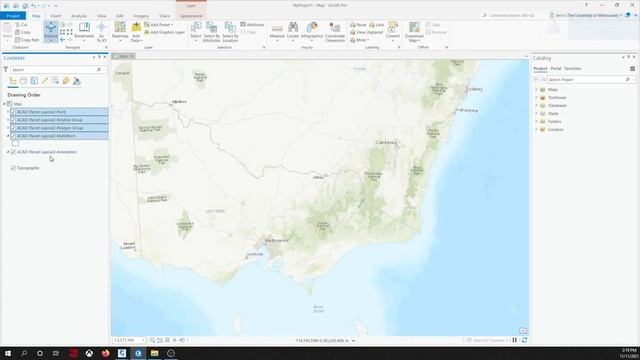This screenshot has width=640, height=360.
Task: Click View Unplaced labels
Action: point(367,32)
